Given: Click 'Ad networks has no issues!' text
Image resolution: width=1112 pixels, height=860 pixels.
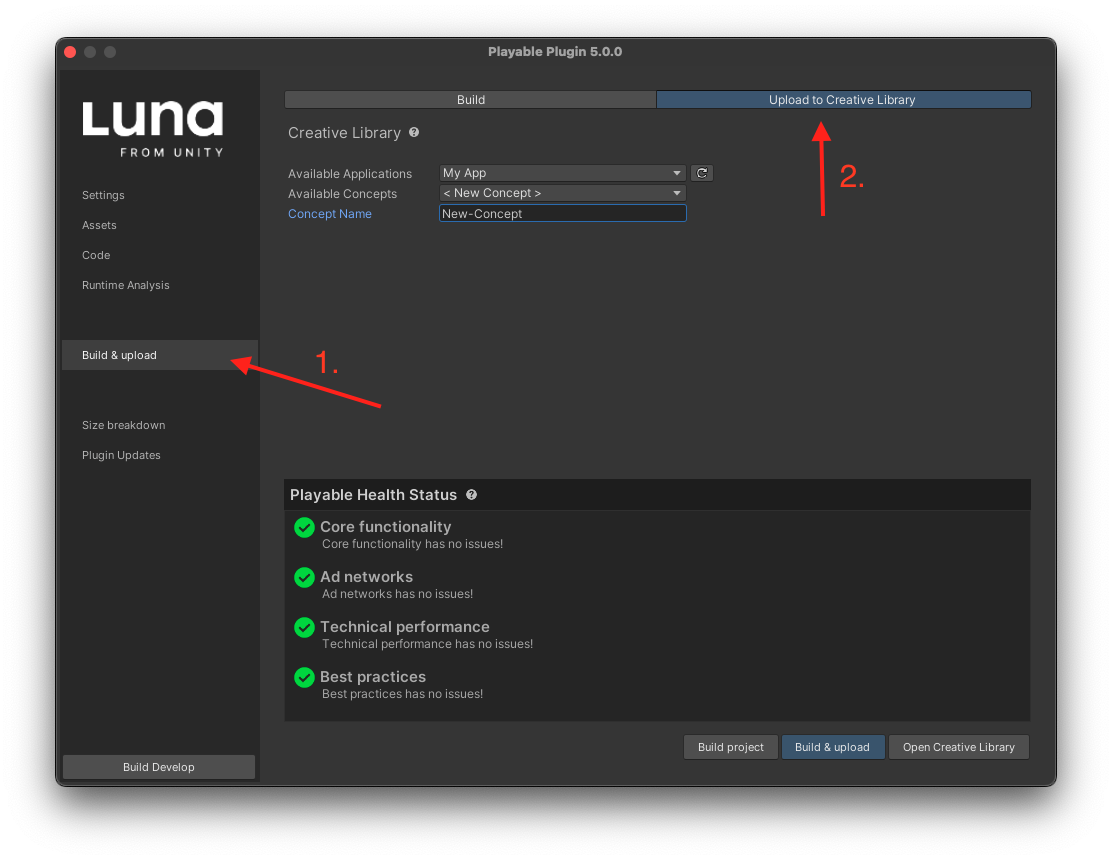Looking at the screenshot, I should point(397,594).
